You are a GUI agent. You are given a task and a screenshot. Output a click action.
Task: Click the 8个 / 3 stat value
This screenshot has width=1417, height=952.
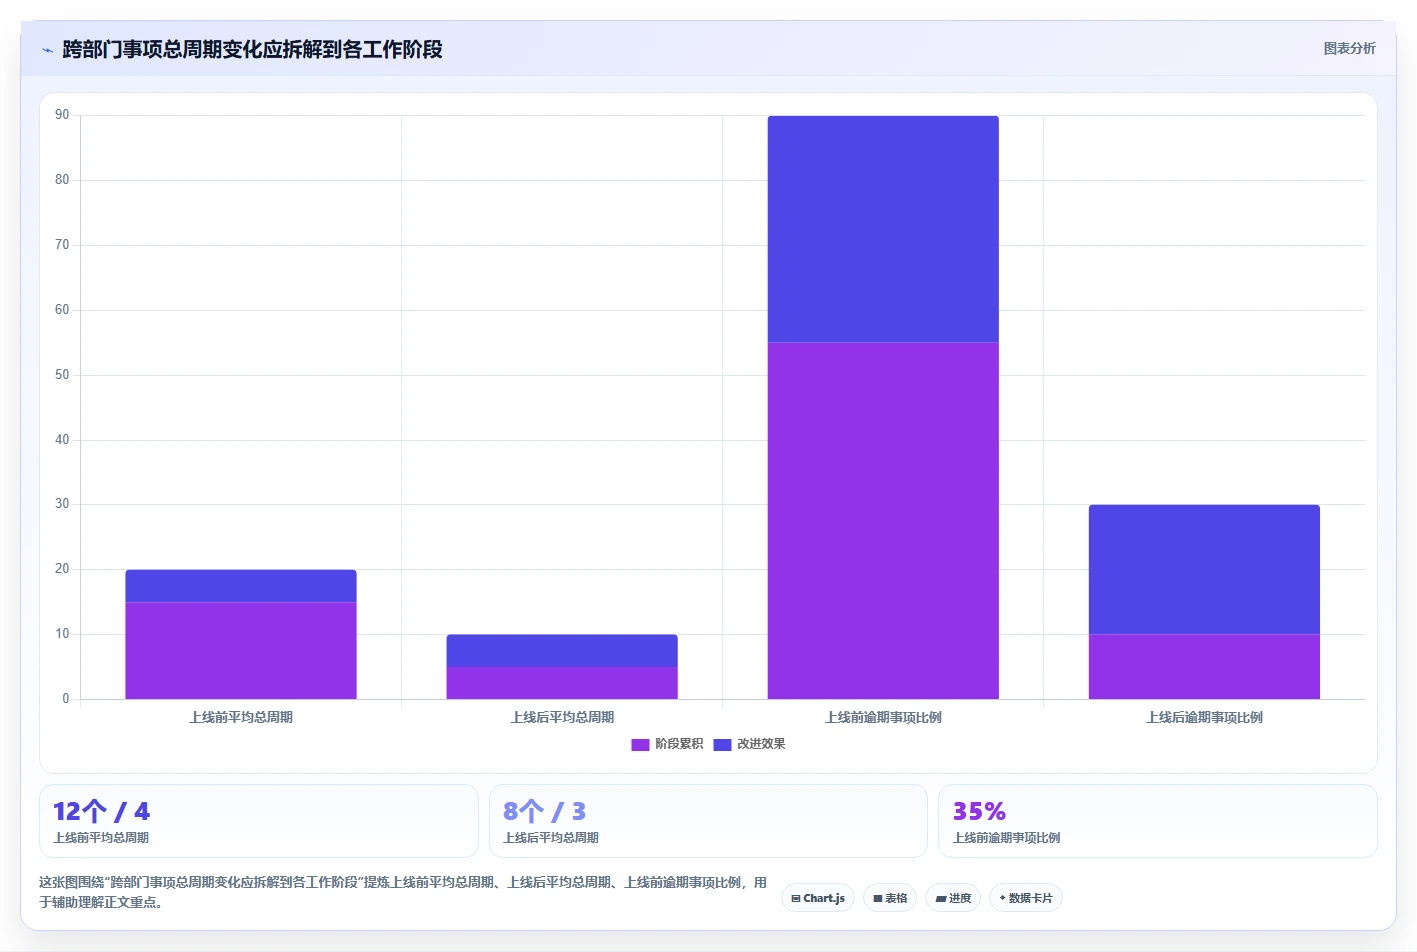tap(544, 811)
